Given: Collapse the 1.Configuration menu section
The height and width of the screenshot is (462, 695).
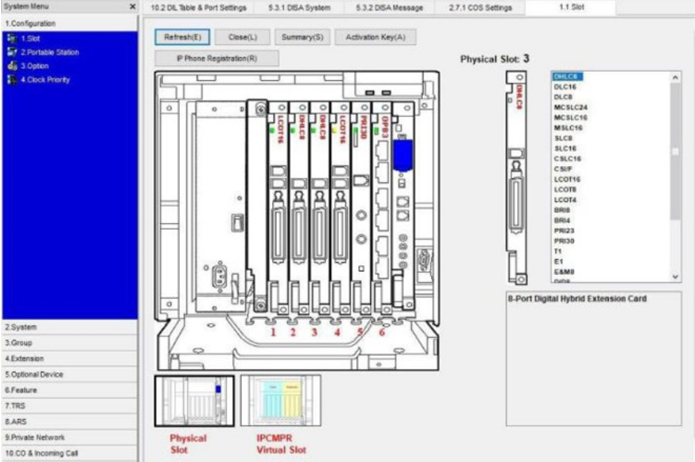Looking at the screenshot, I should tap(70, 23).
